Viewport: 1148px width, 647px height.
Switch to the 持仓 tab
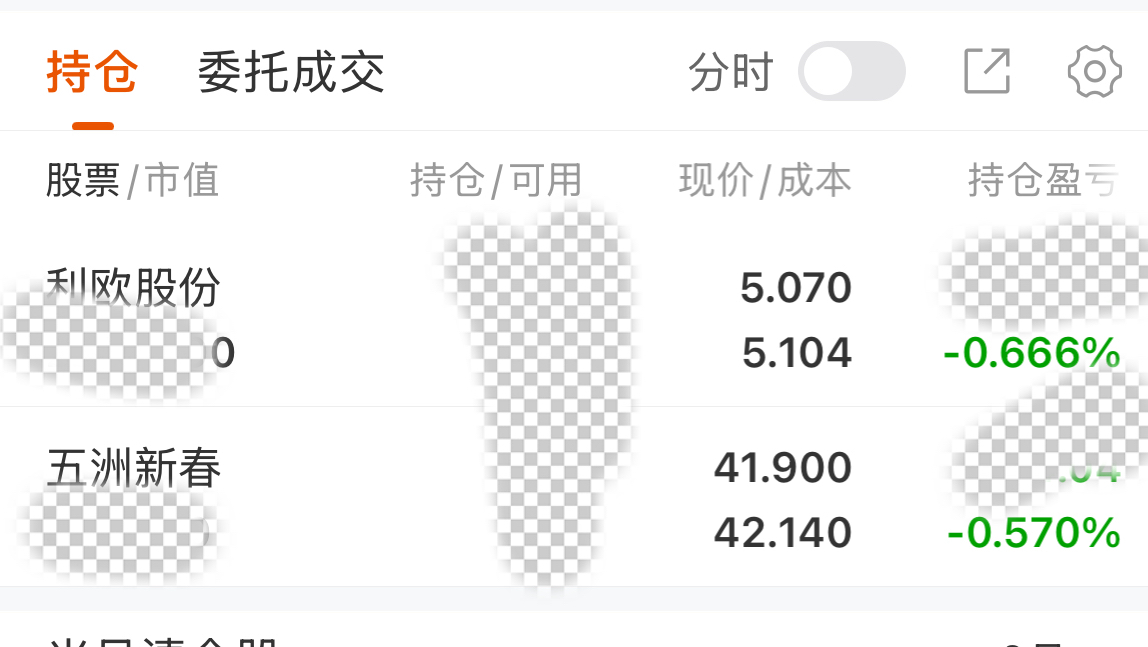tap(92, 72)
